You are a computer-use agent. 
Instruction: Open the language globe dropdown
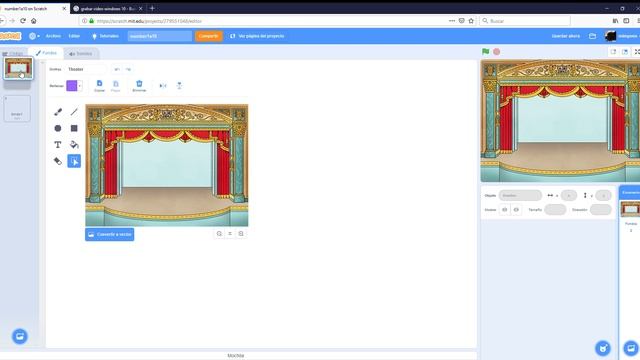[x=34, y=36]
